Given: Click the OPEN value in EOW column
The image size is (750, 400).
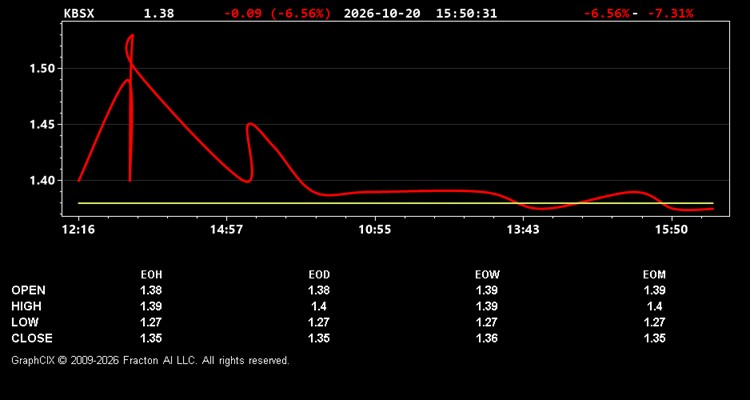Looking at the screenshot, I should (x=487, y=290).
